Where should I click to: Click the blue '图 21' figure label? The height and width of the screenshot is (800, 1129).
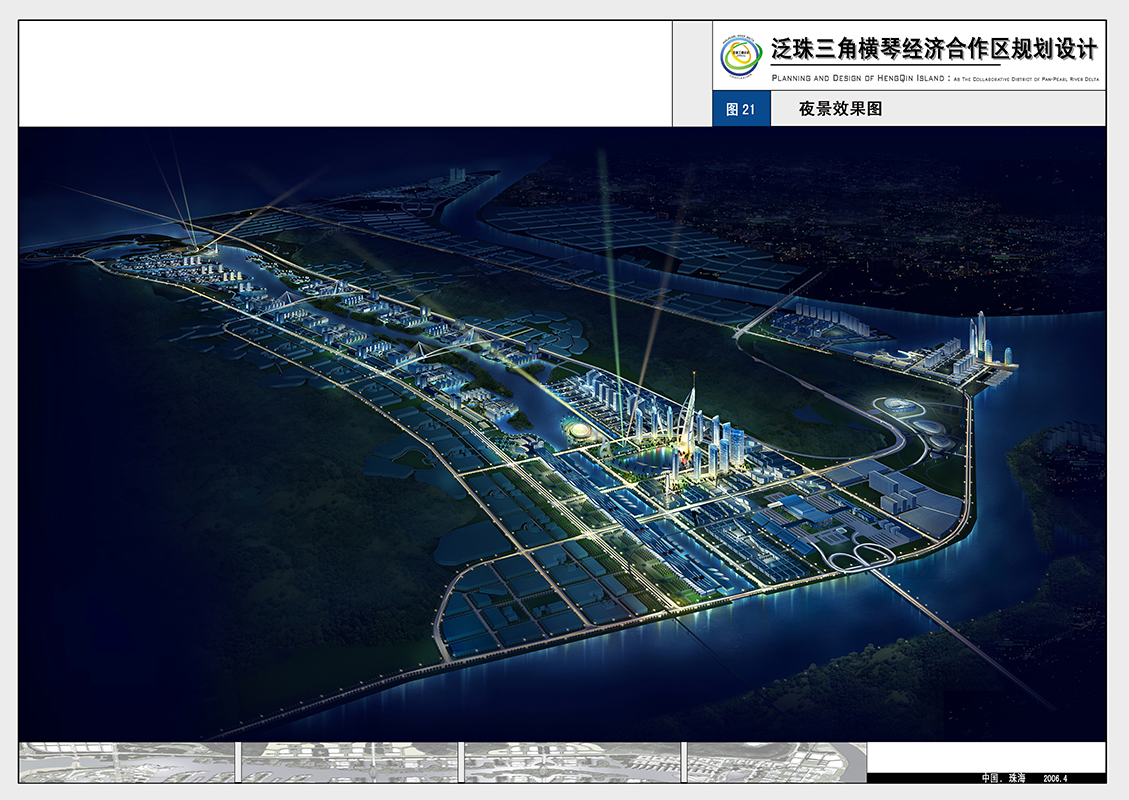pyautogui.click(x=741, y=109)
